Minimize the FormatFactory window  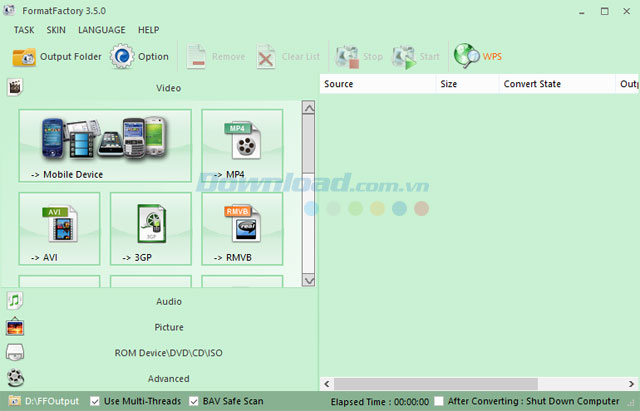[582, 12]
